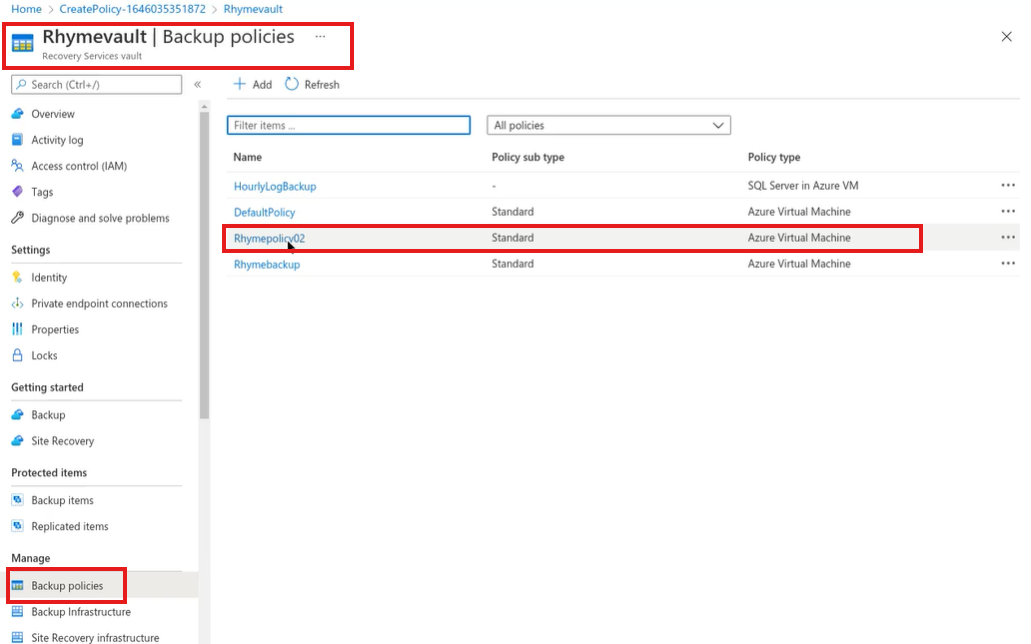Open the more options for DefaultPolicy row
This screenshot has height=644, width=1031.
coord(1008,211)
